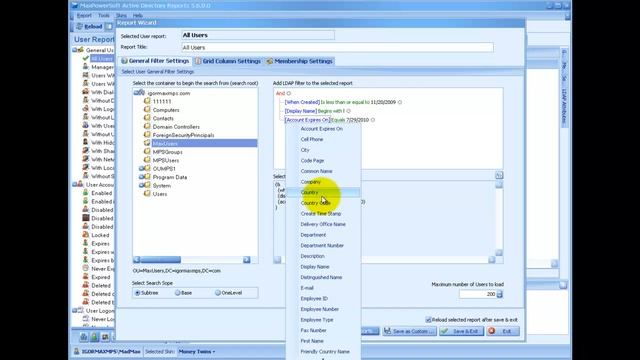Expand the igormaxmps.com domain root node
The width and height of the screenshot is (640, 360).
(136, 93)
